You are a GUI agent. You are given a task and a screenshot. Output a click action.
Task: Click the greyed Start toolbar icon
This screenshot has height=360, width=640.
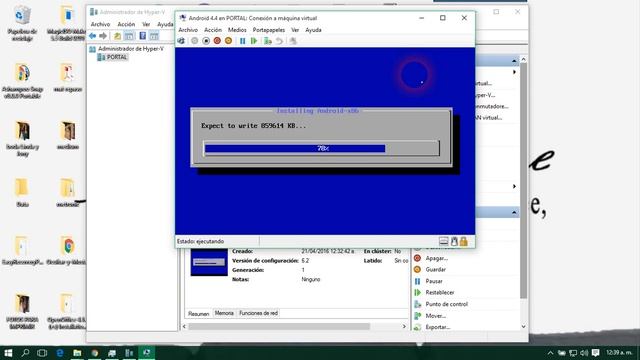[195, 41]
